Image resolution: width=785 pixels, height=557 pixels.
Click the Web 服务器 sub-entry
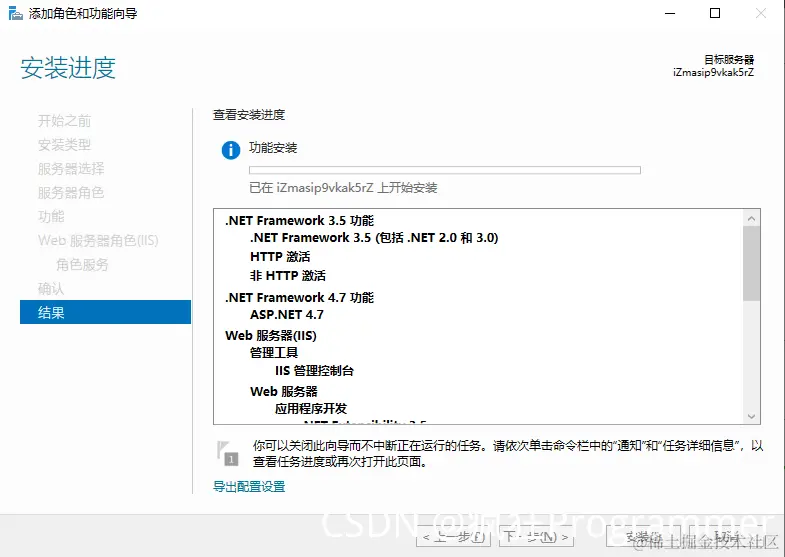284,391
